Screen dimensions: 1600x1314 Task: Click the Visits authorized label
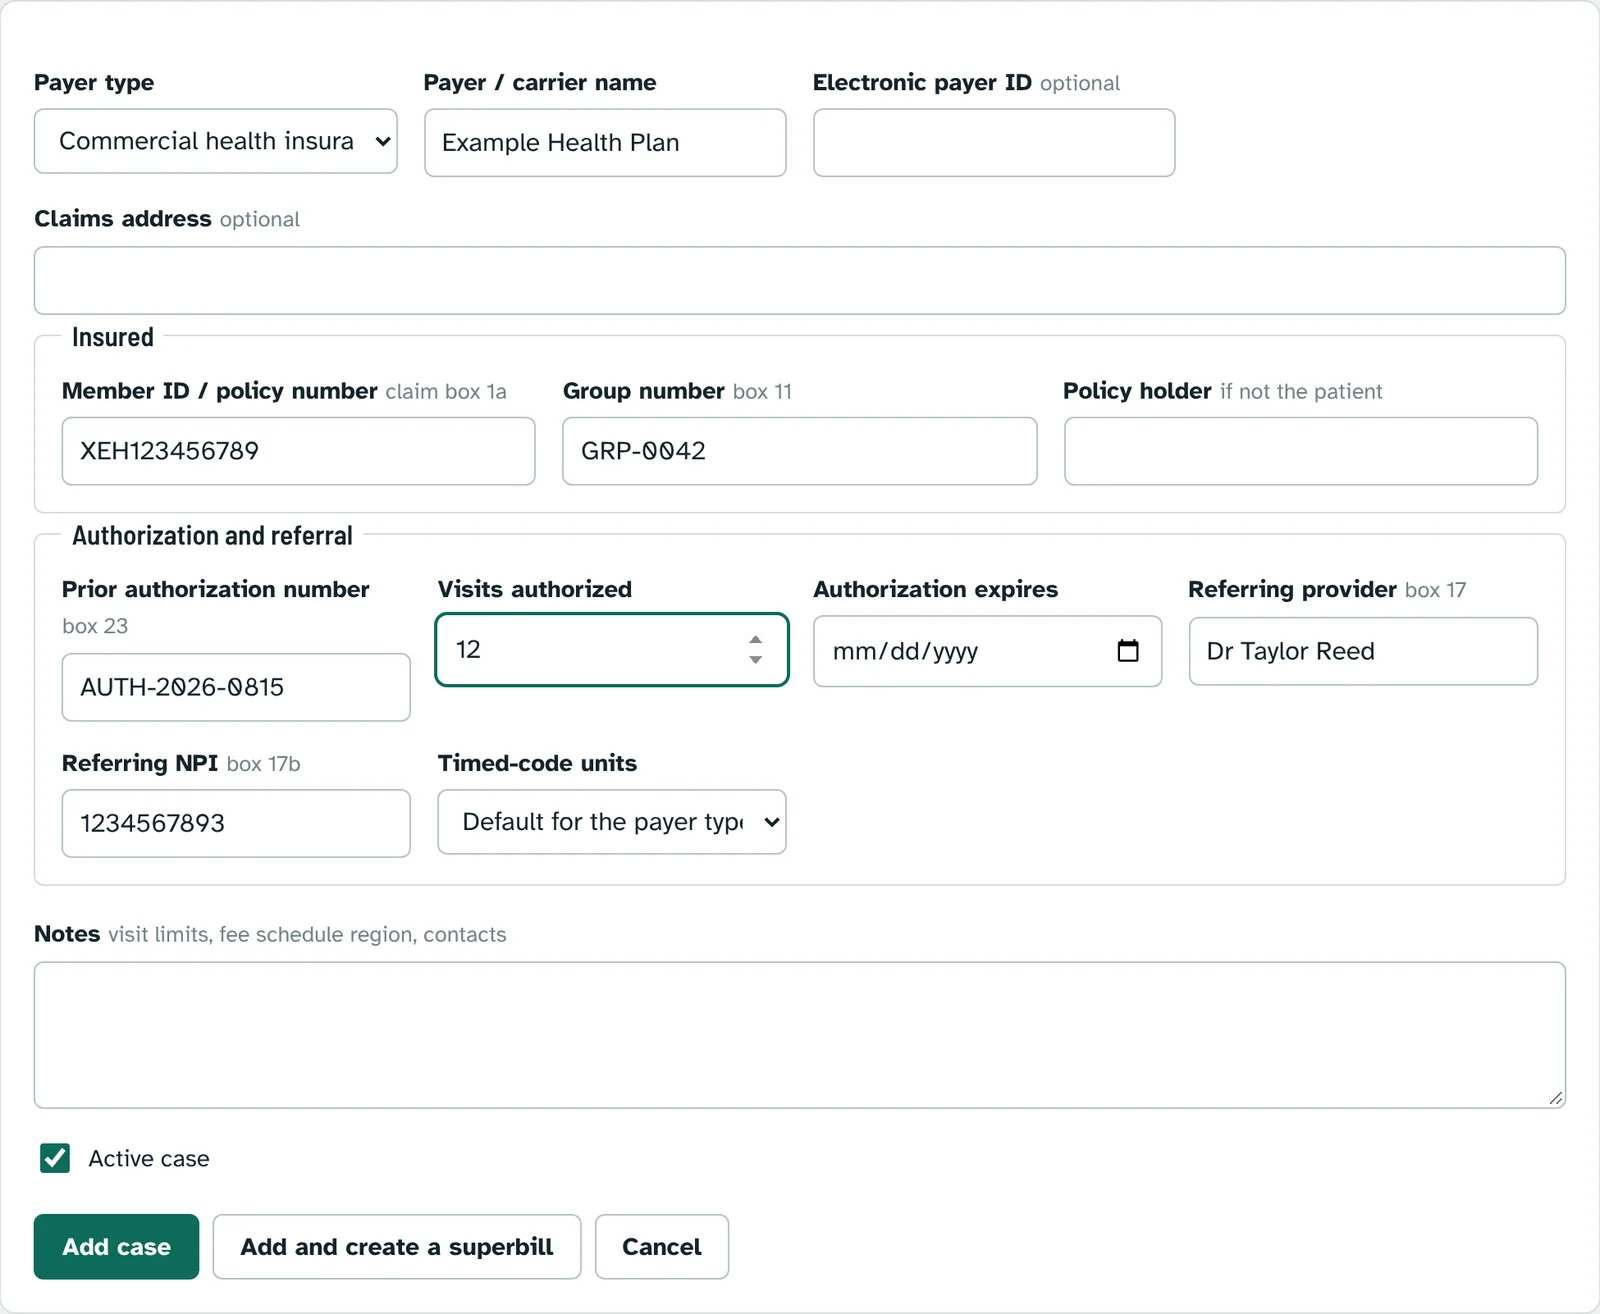(535, 589)
